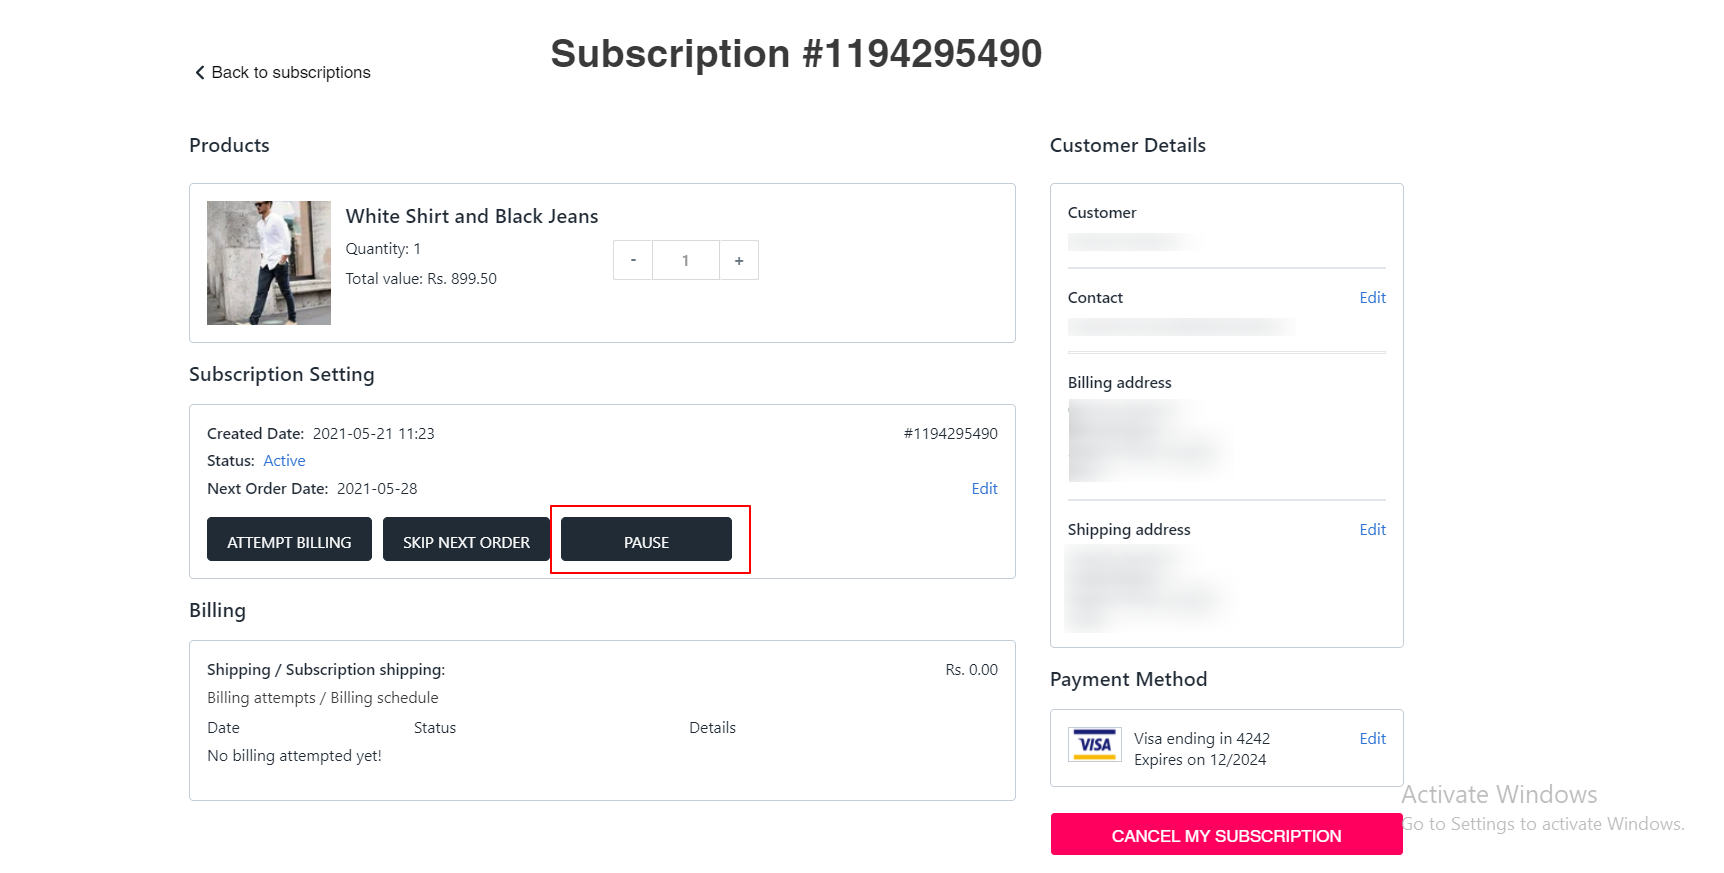Click the Active status link
The height and width of the screenshot is (873, 1724).
[284, 460]
